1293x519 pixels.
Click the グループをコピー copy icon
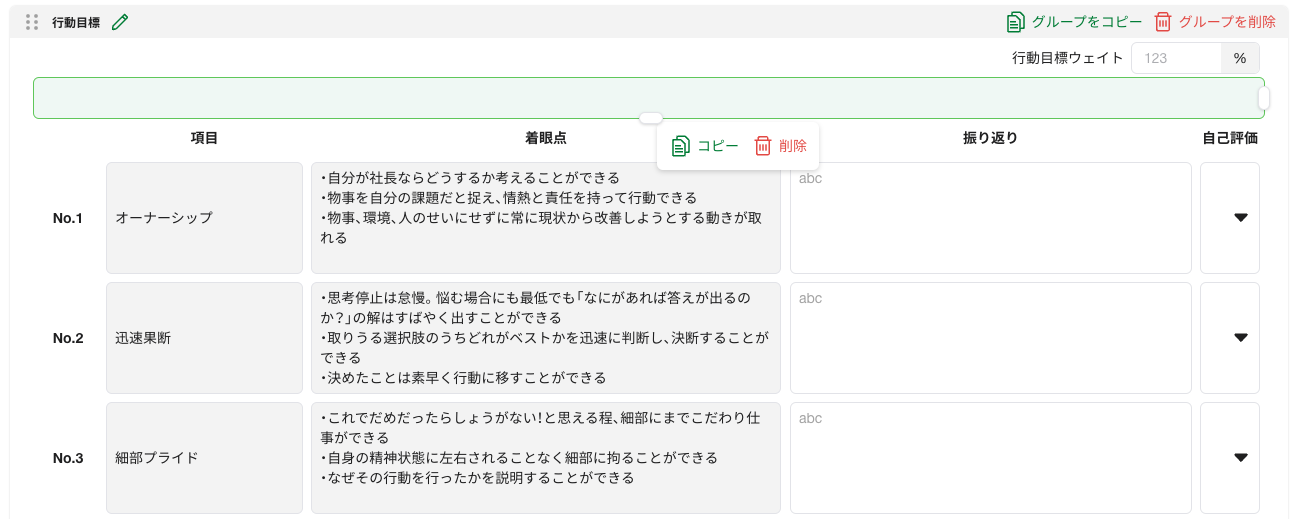[1015, 22]
